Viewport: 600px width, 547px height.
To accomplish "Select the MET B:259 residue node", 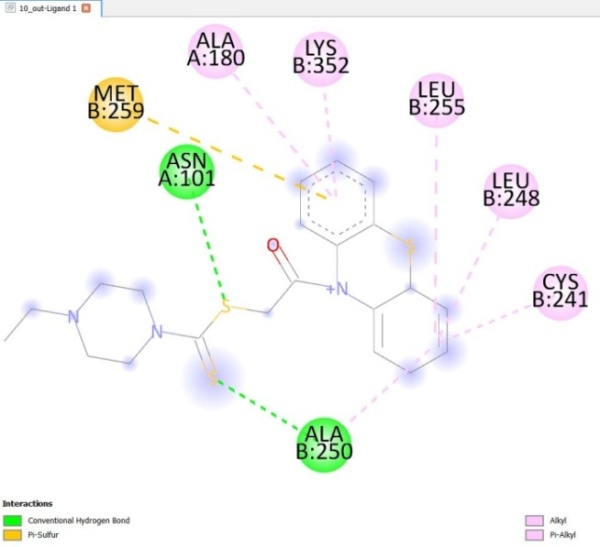I will (115, 102).
